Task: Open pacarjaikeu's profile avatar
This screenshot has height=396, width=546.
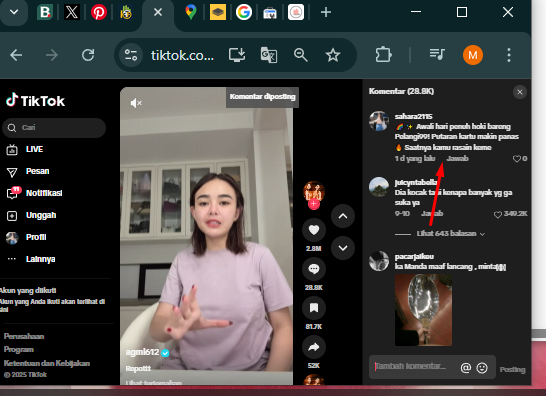Action: [379, 261]
